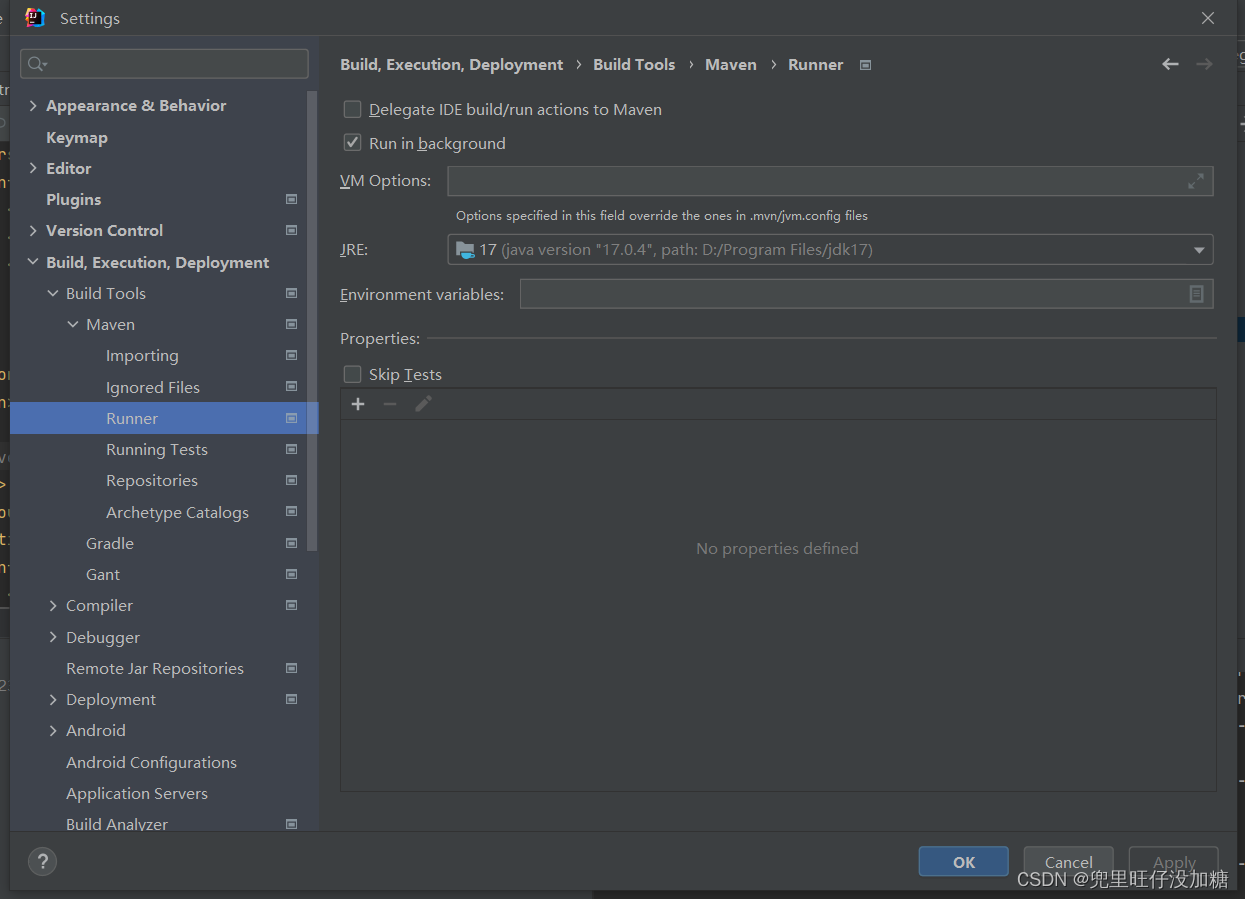The image size is (1245, 899).
Task: Click project settings icon next to Archetype Catalogs
Action: point(291,511)
